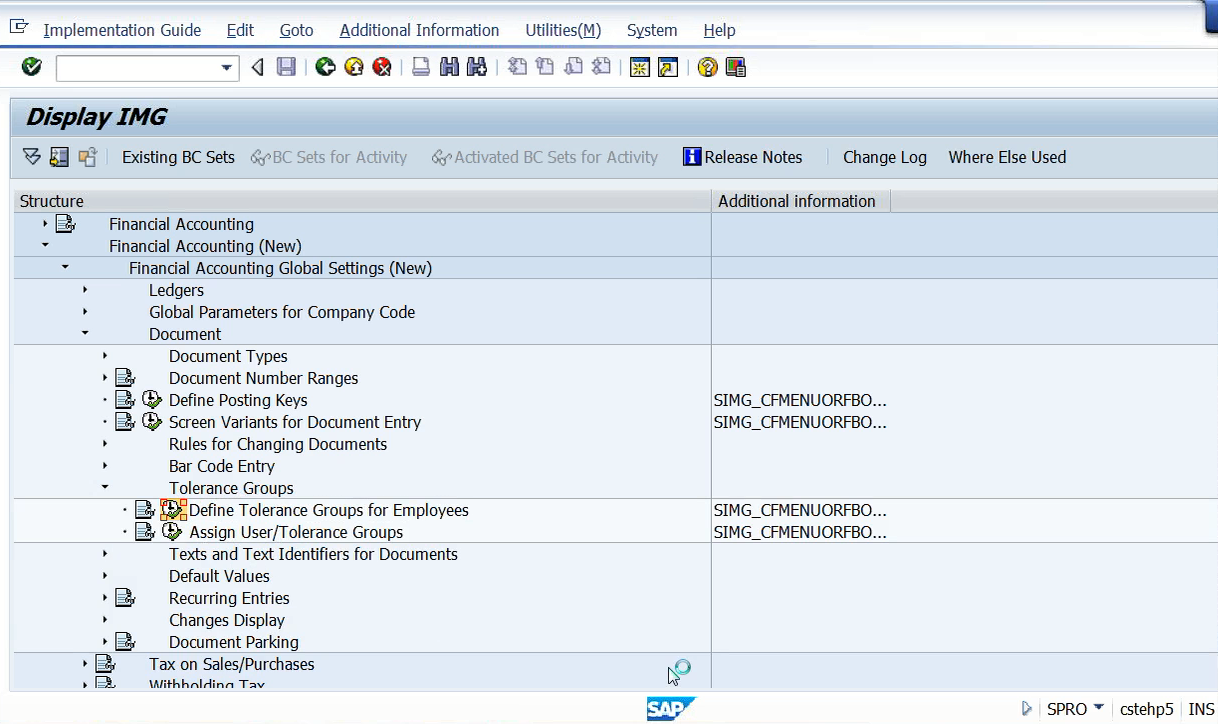Click the Previous Page icon
The width and height of the screenshot is (1218, 724).
[x=545, y=67]
